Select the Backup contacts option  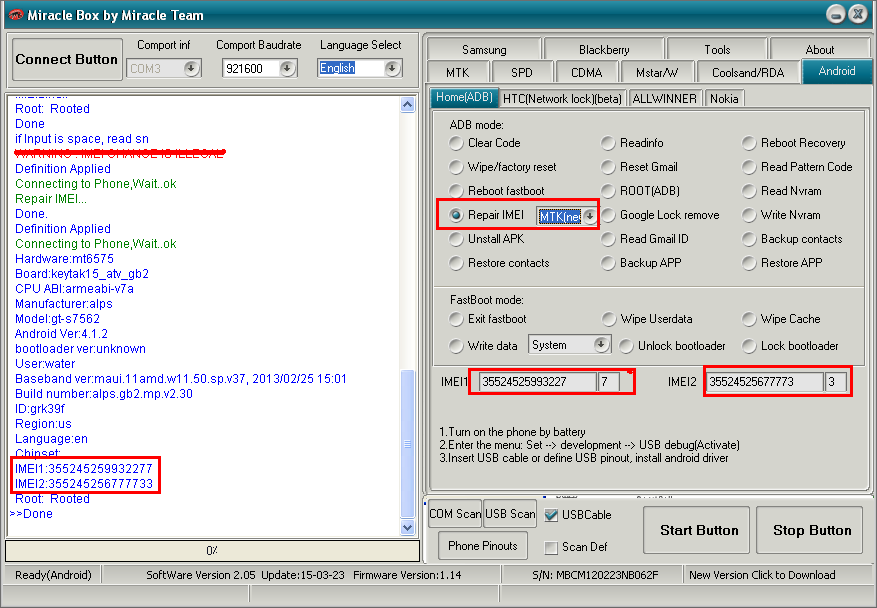coord(793,239)
